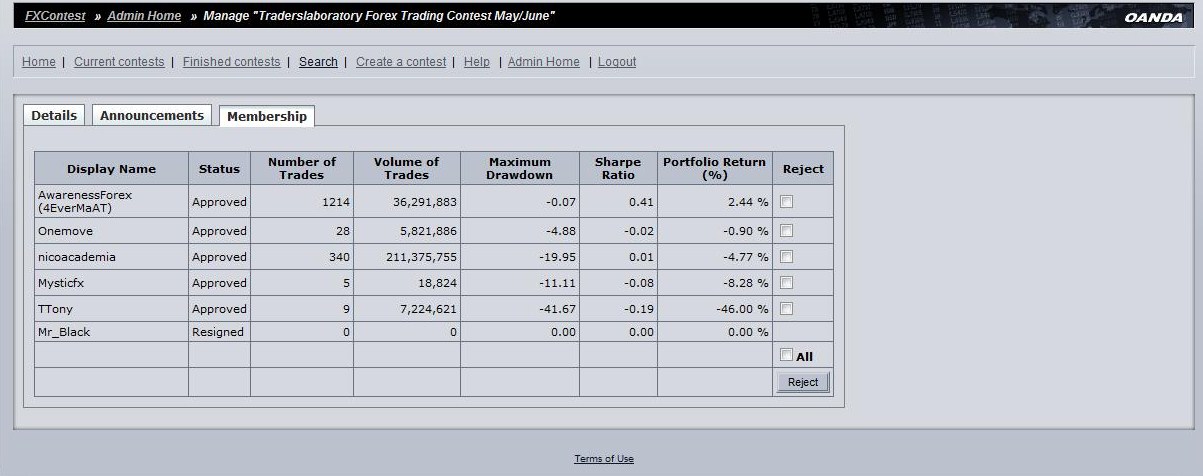Click the OANDA logo
The height and width of the screenshot is (476, 1203).
point(1153,17)
